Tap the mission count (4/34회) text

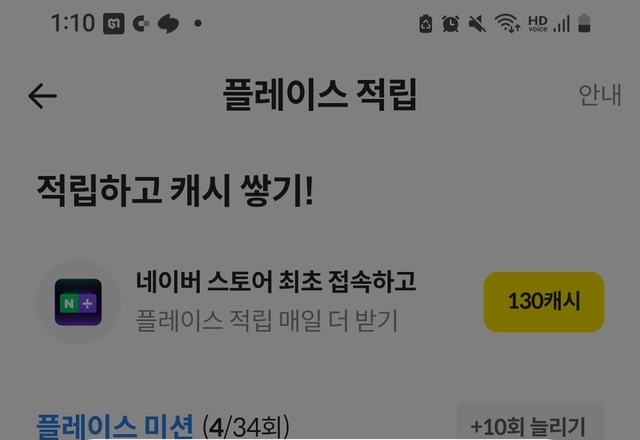(246, 427)
